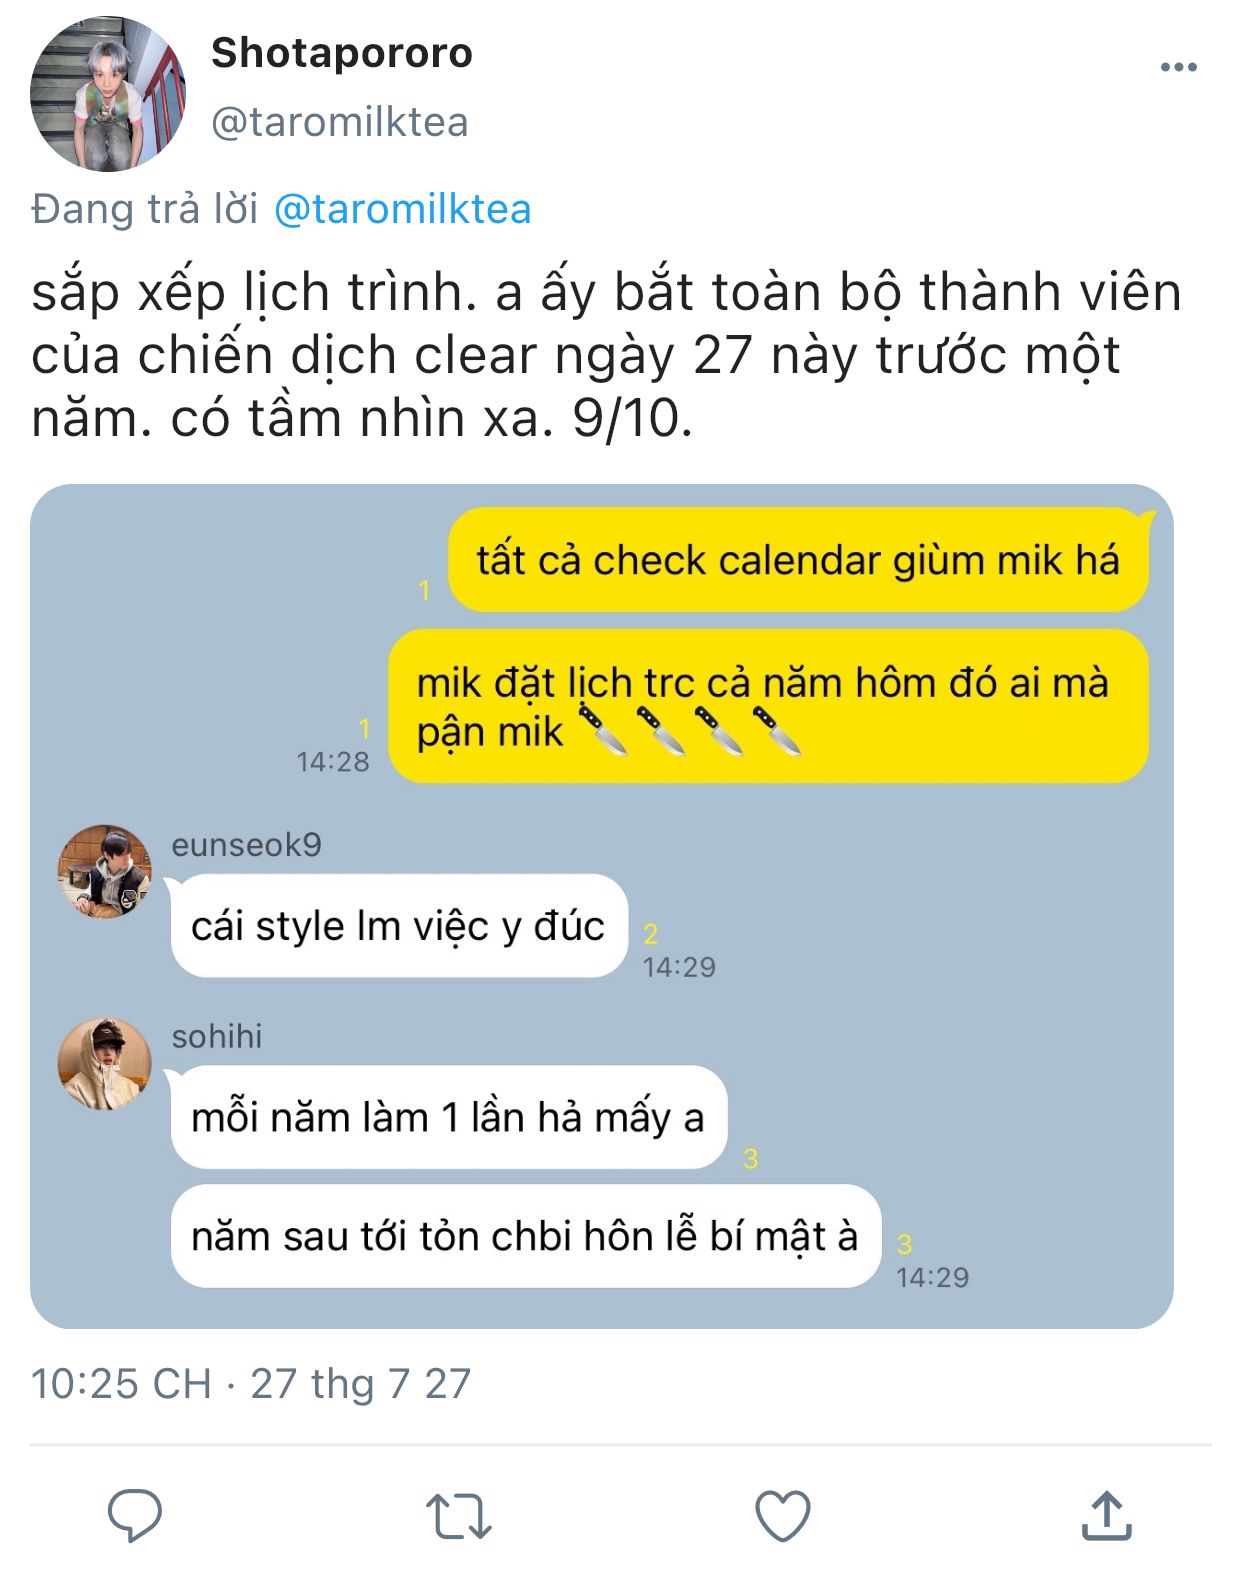Tap the 'cái style lm việc y đúc' message

398,926
